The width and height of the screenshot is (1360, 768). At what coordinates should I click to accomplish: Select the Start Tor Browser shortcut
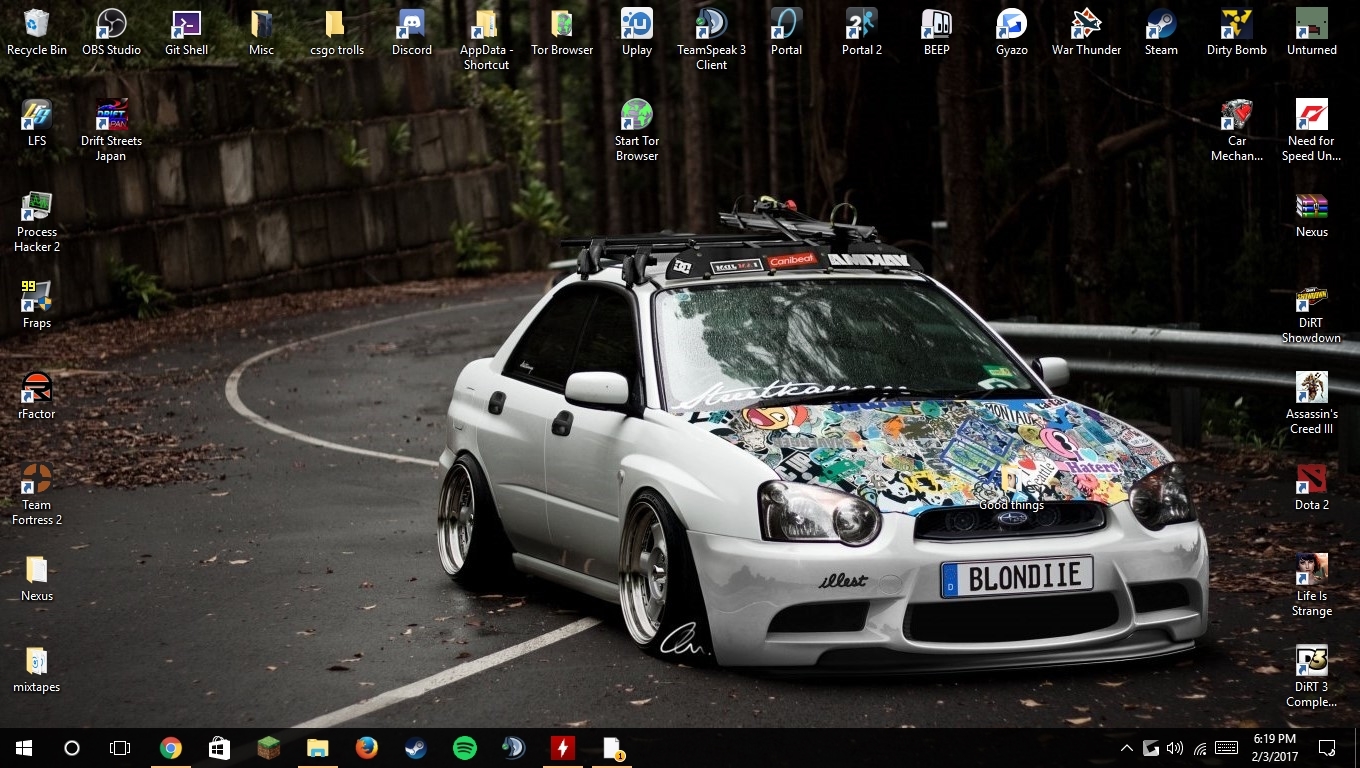pos(637,130)
